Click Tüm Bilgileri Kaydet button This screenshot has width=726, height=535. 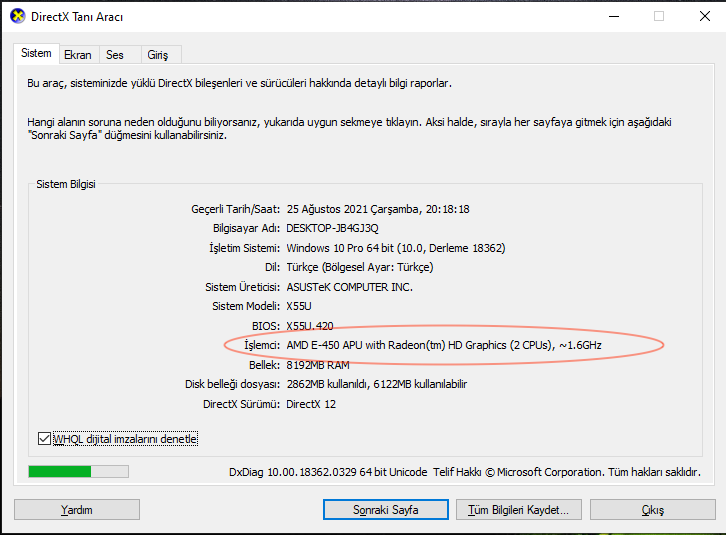tap(519, 510)
